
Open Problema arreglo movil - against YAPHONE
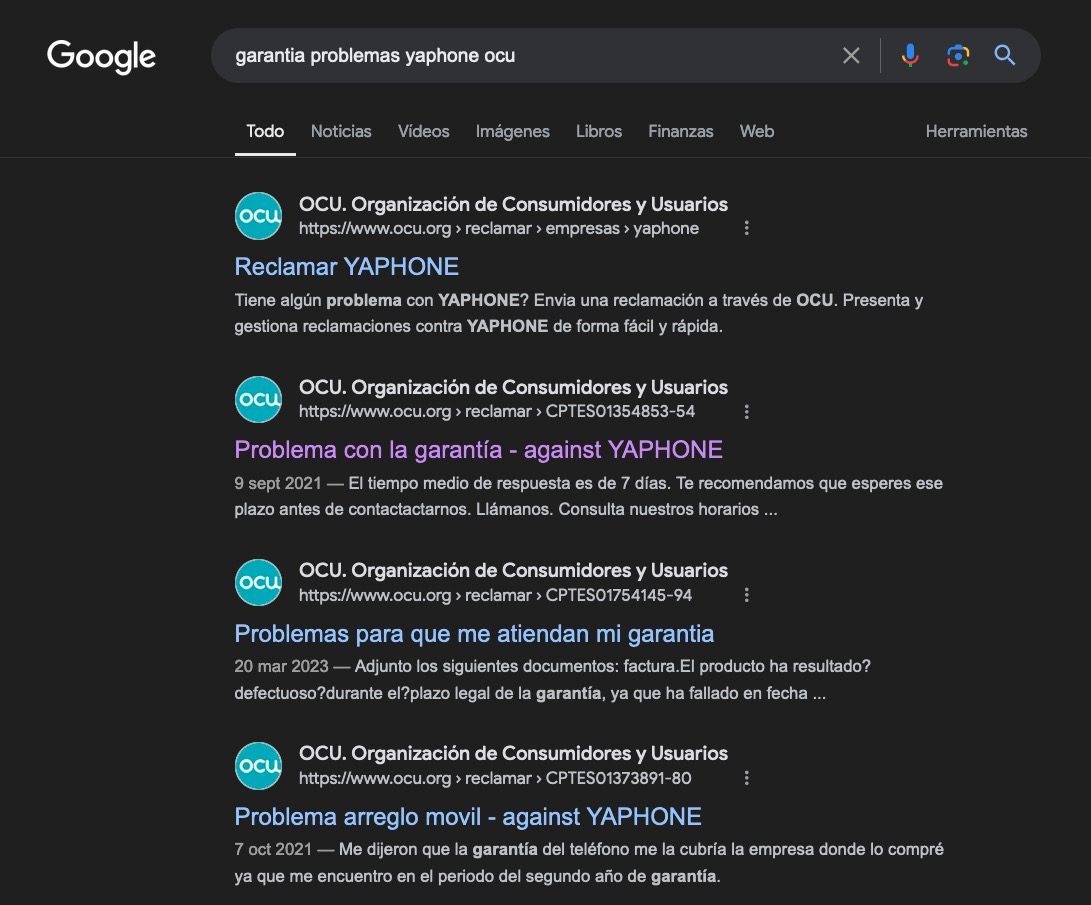click(x=468, y=817)
